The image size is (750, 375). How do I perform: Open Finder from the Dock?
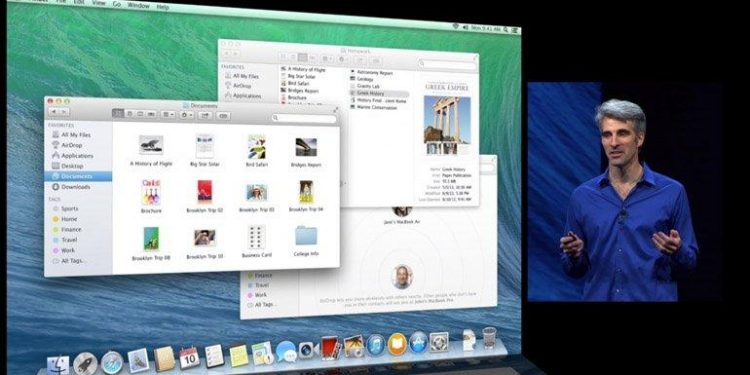tap(58, 366)
